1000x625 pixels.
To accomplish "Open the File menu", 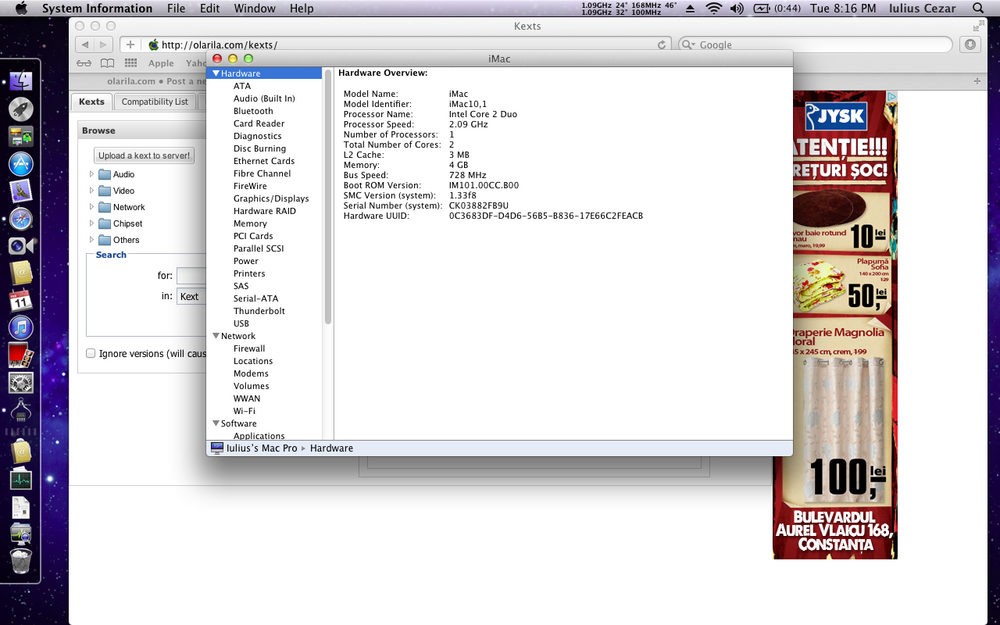I will click(176, 8).
